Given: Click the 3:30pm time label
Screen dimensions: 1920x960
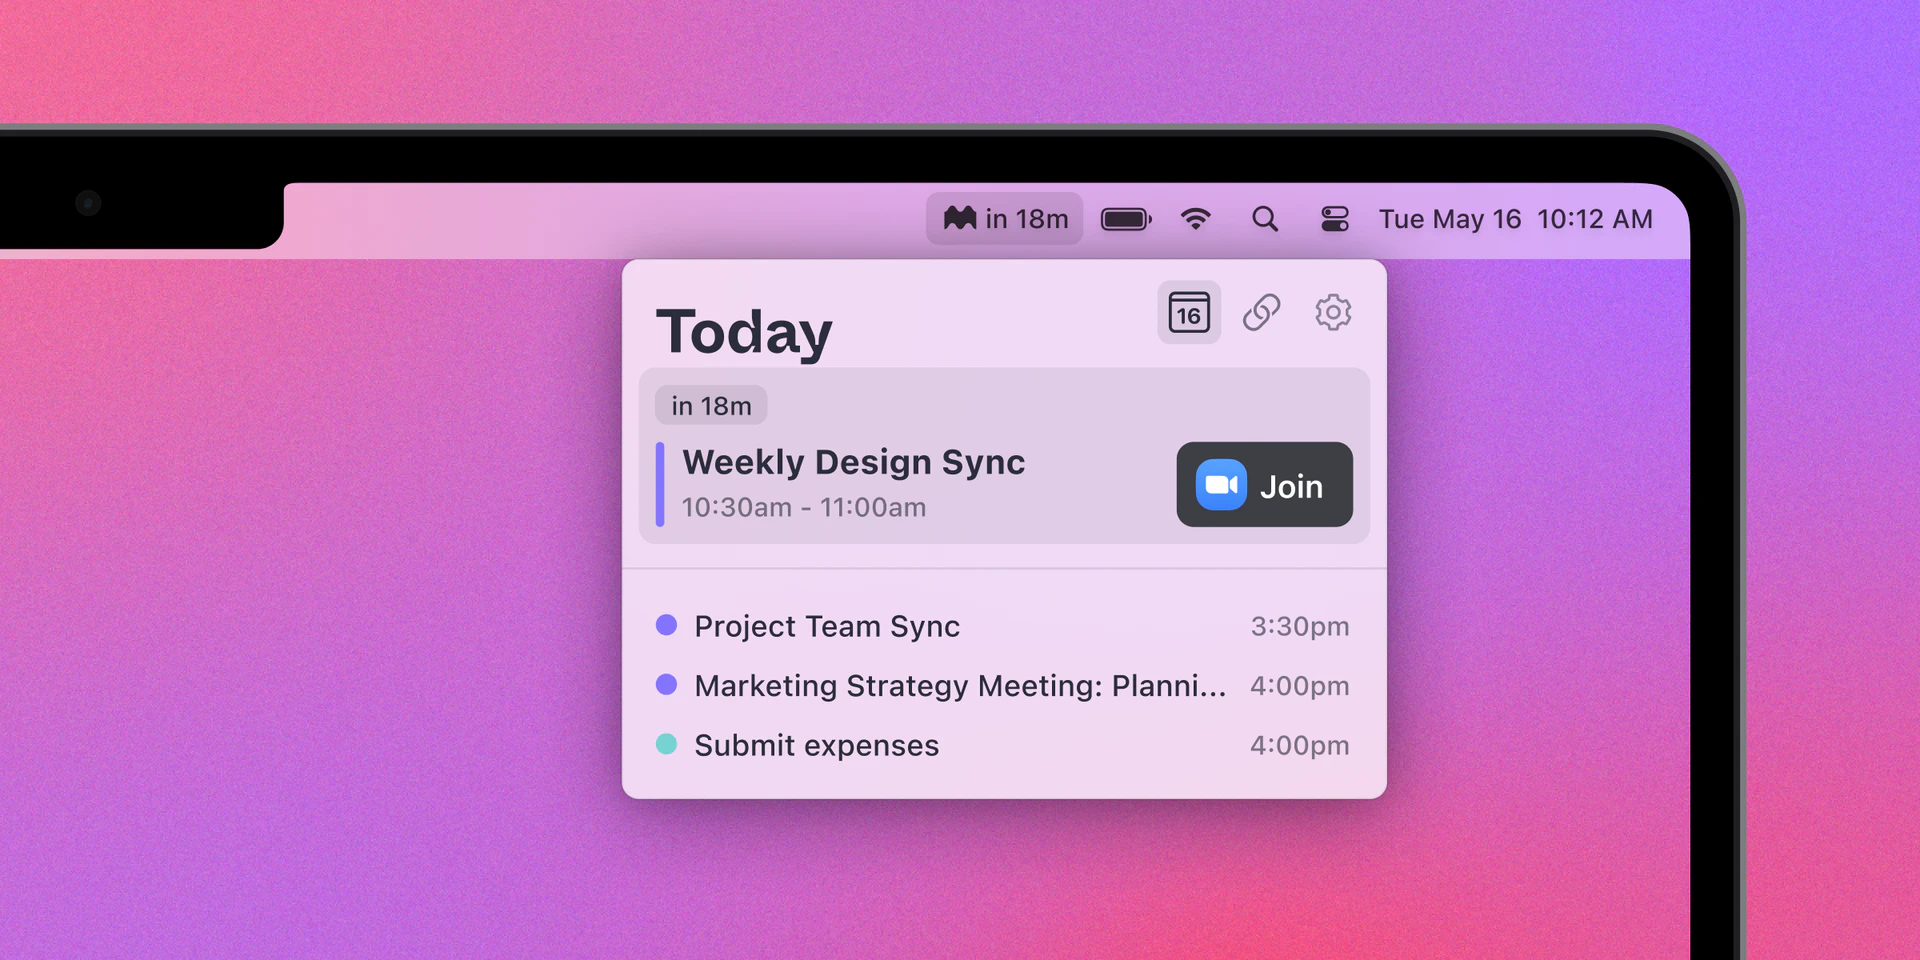Looking at the screenshot, I should pos(1299,626).
